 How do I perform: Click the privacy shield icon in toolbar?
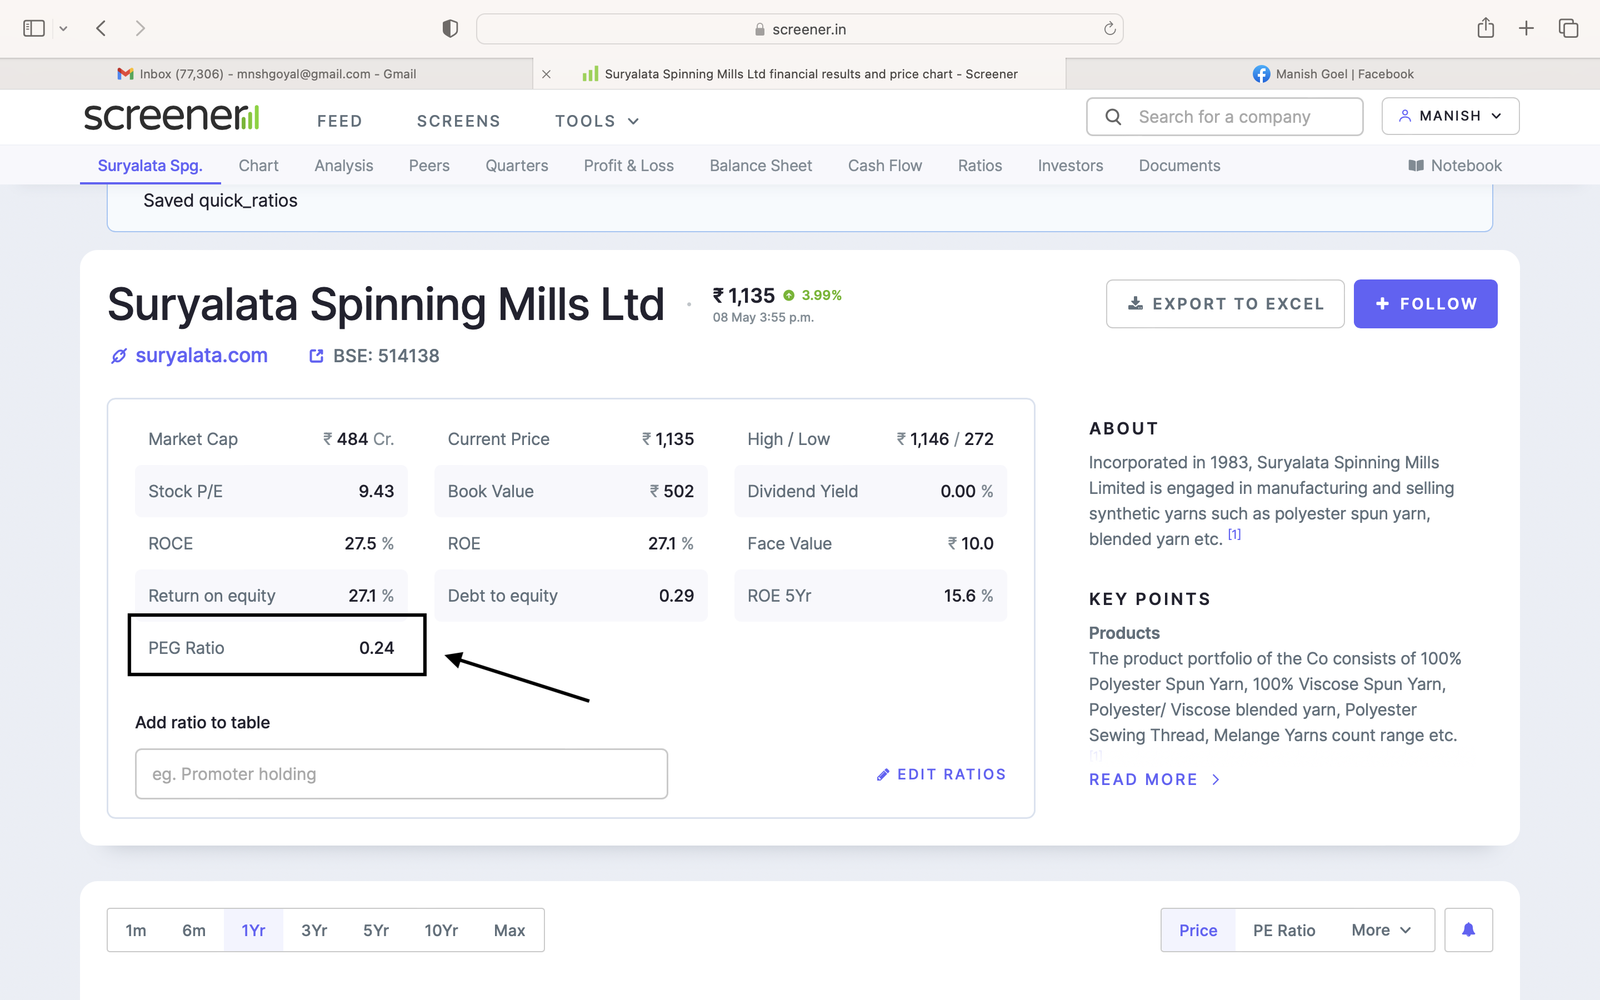click(450, 29)
